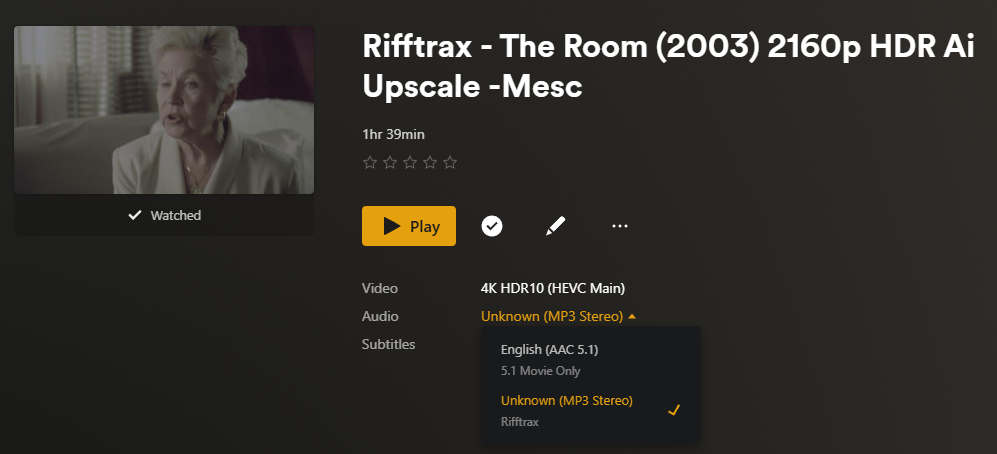
Task: Rate the movie two stars
Action: (x=390, y=162)
